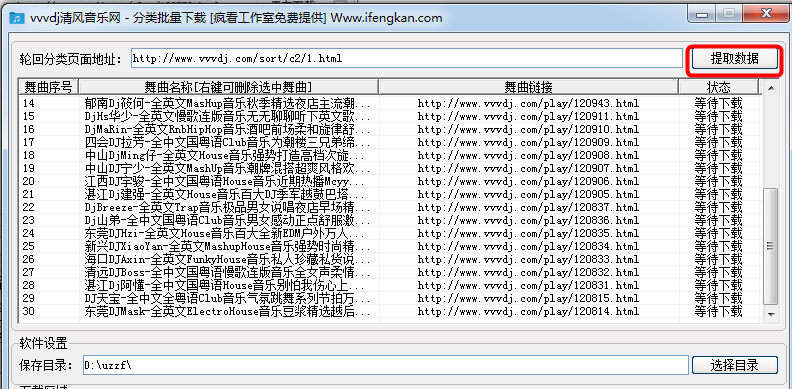This screenshot has height=389, width=792.
Task: Click the app icon in title bar
Action: pos(17,18)
